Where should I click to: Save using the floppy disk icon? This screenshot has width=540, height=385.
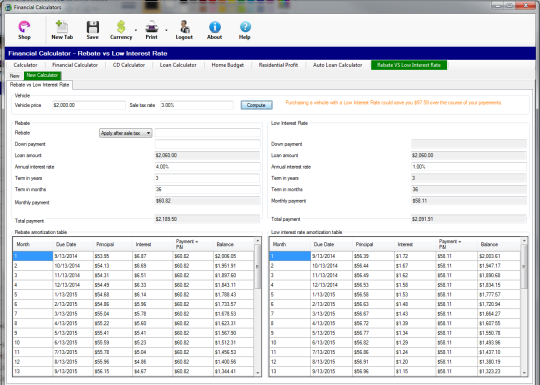[x=93, y=30]
